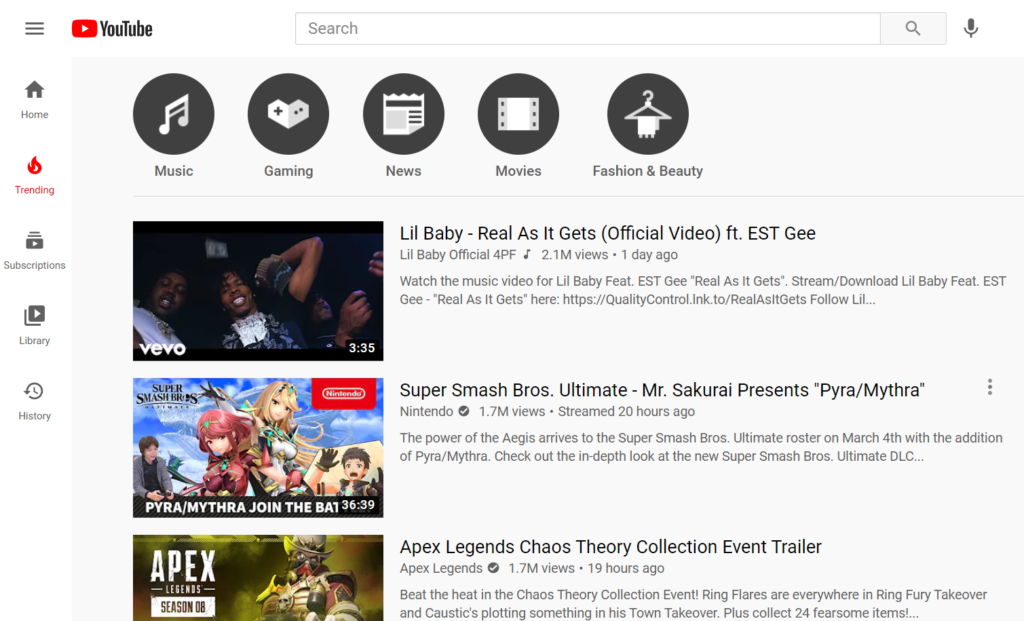The image size is (1024, 621).
Task: Click the search magnifier button
Action: pos(913,29)
